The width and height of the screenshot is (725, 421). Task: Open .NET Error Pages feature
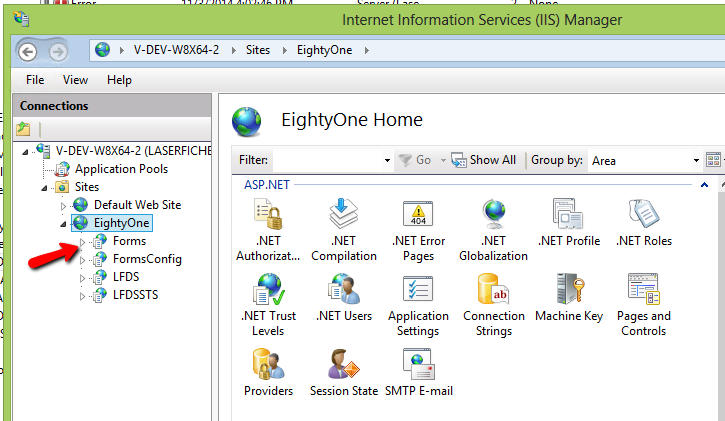[x=418, y=230]
